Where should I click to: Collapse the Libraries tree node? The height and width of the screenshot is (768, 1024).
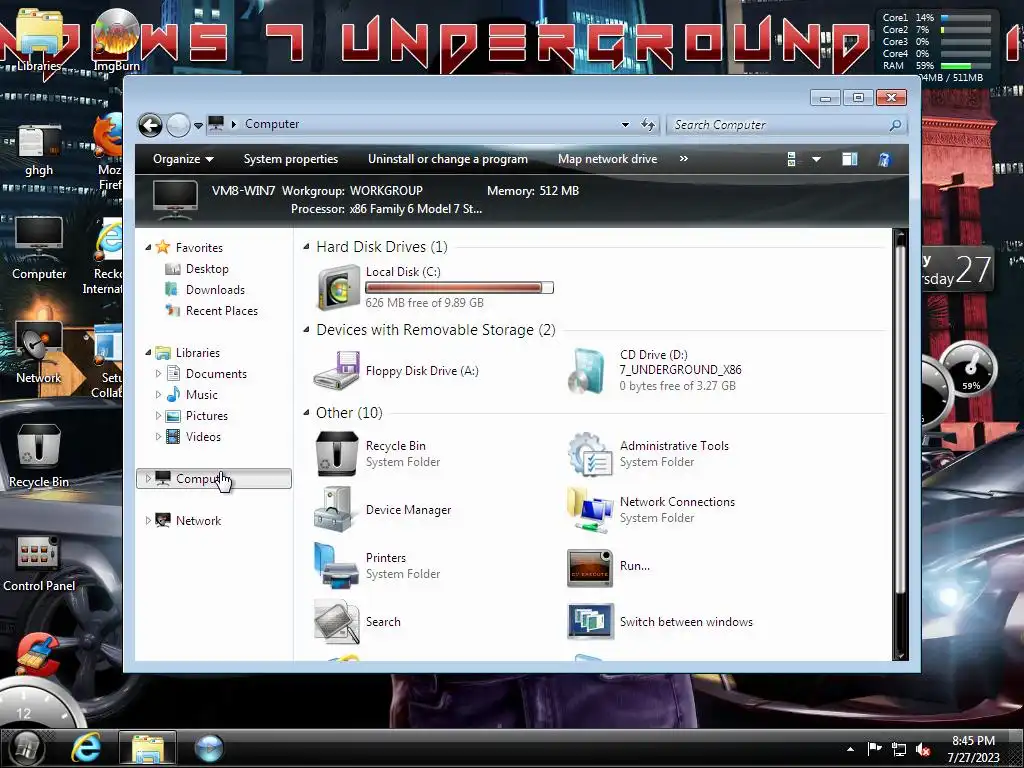pos(148,352)
